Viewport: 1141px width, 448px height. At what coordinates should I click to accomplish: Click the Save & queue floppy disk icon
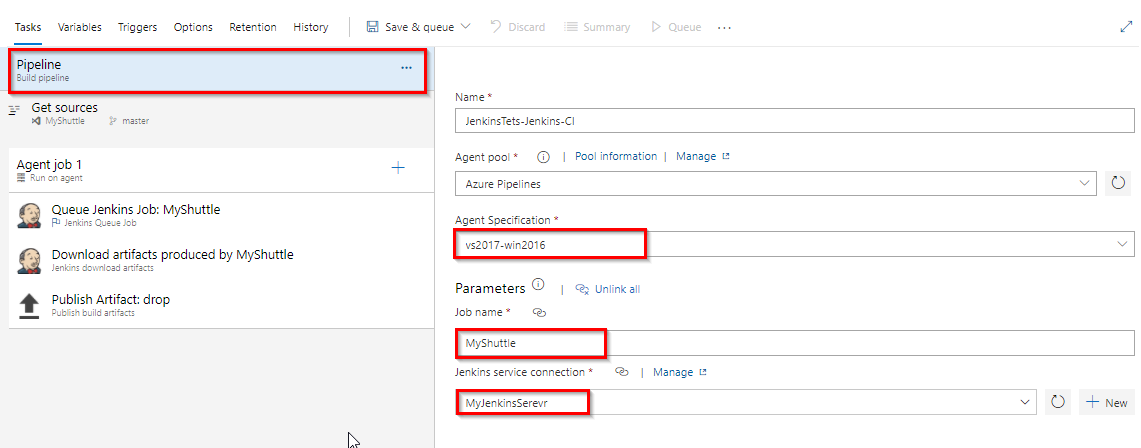[372, 27]
